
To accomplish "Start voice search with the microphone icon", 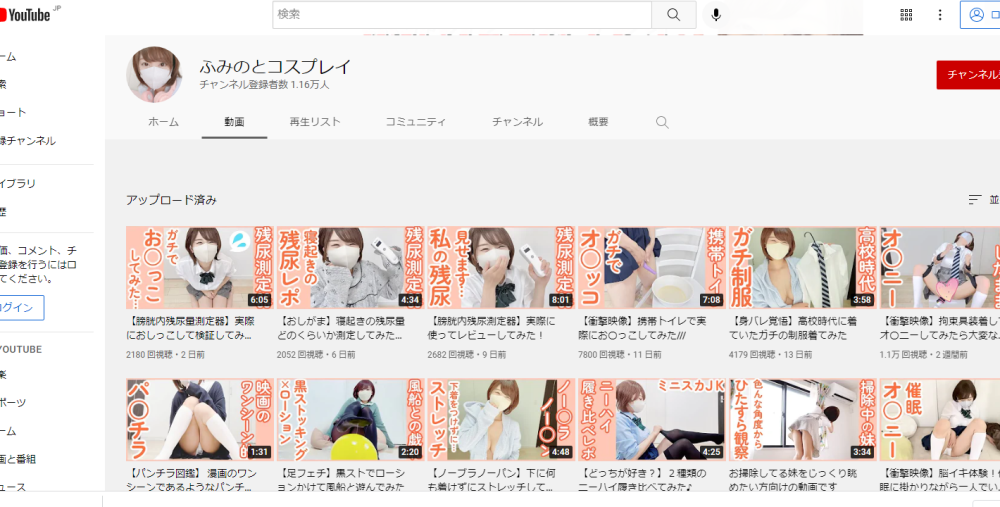I will tap(716, 15).
